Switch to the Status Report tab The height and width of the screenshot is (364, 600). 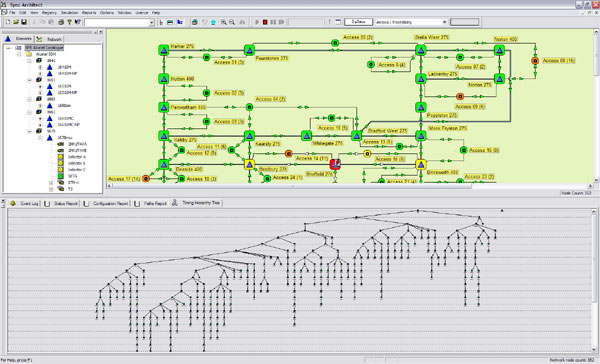61,204
